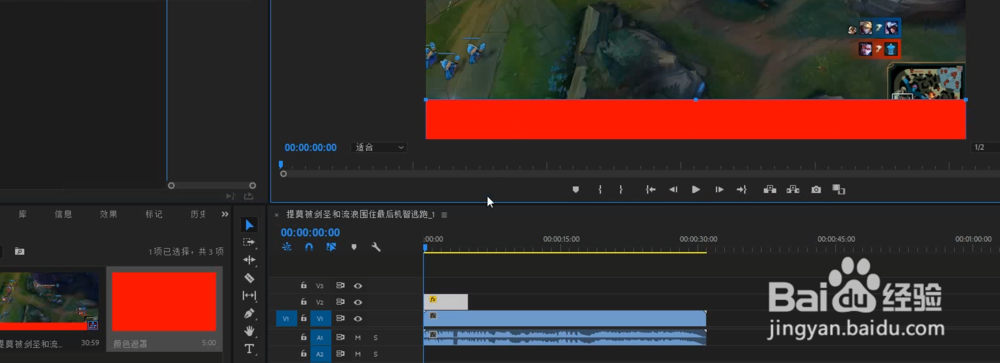
Task: Click fx badge on the V2 color matte clip
Action: tap(433, 299)
